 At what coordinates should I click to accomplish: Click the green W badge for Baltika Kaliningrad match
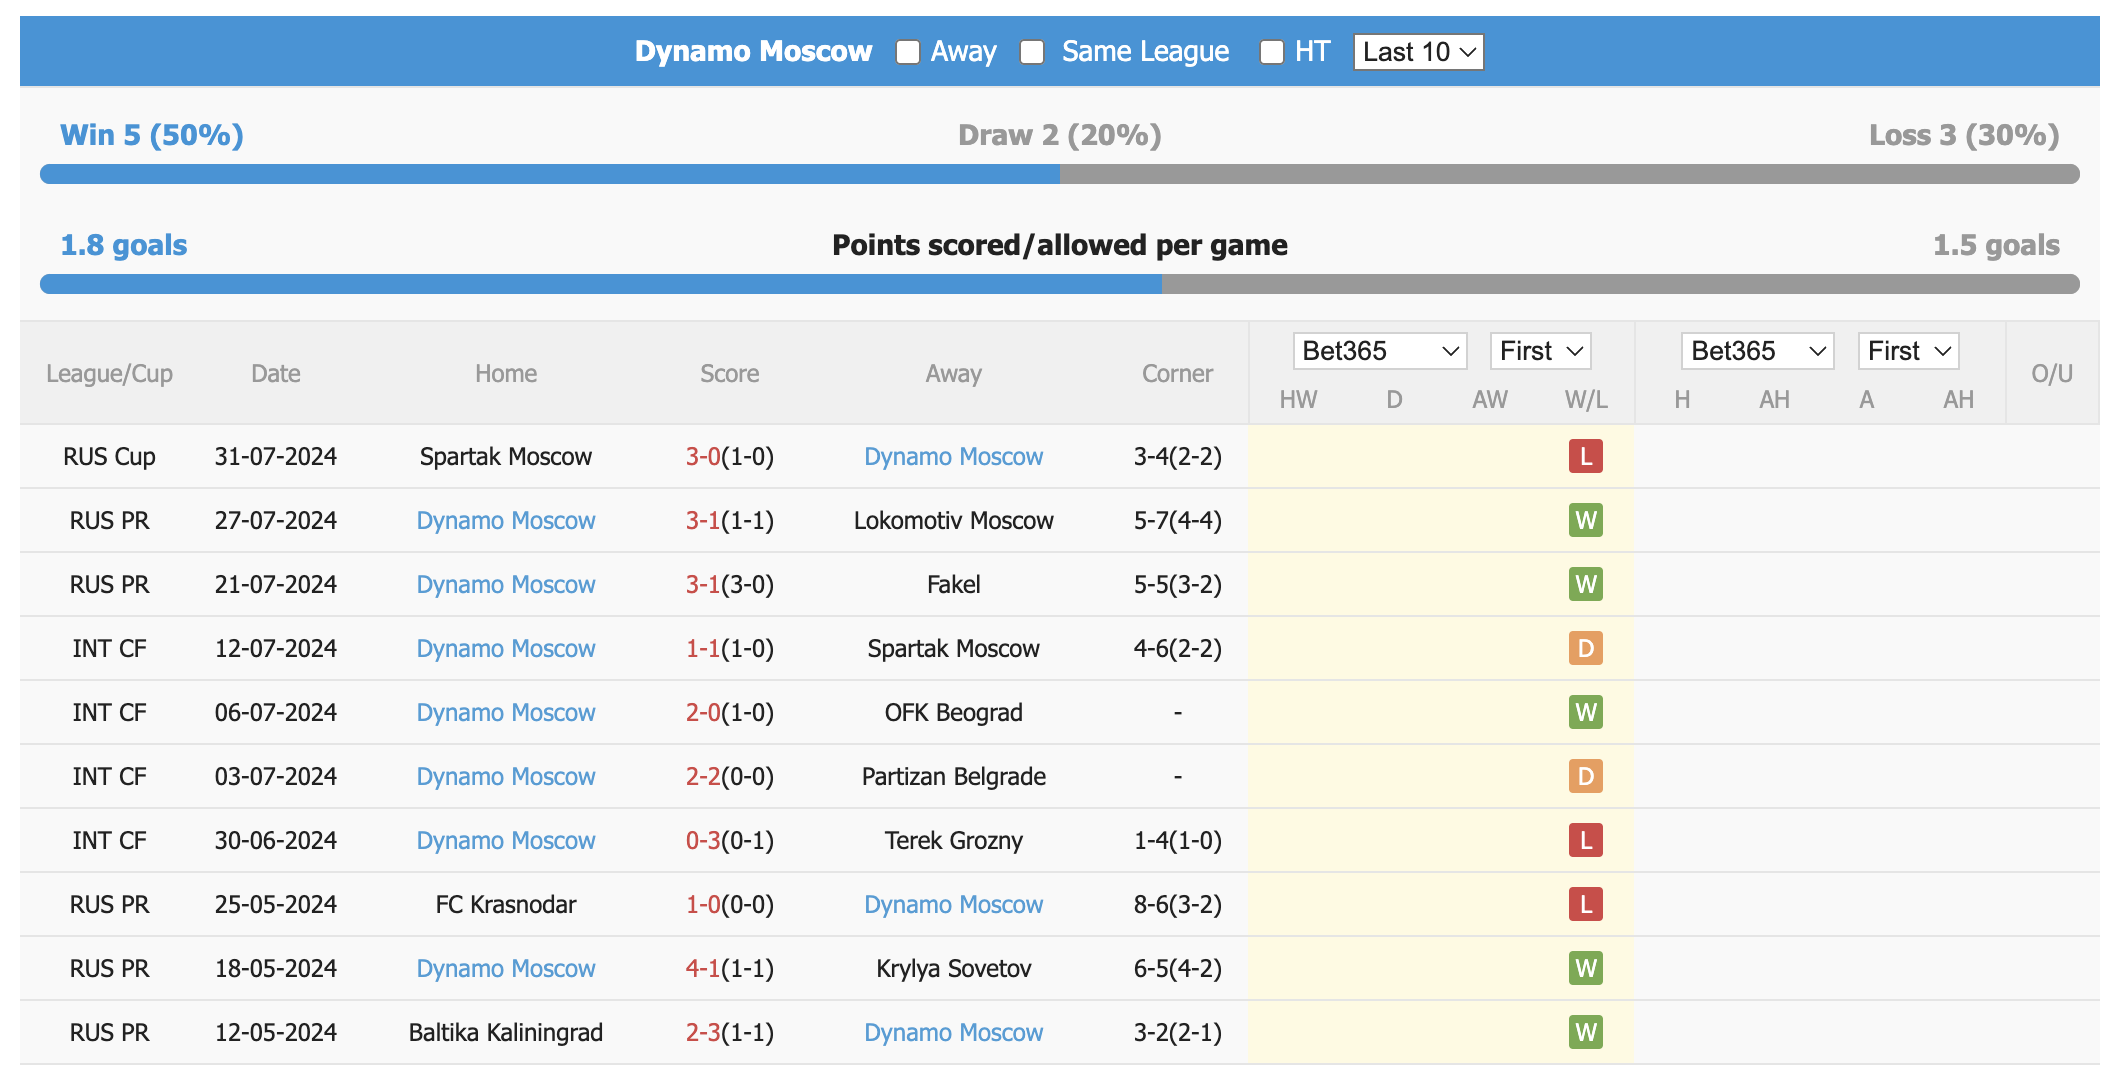click(1586, 1032)
